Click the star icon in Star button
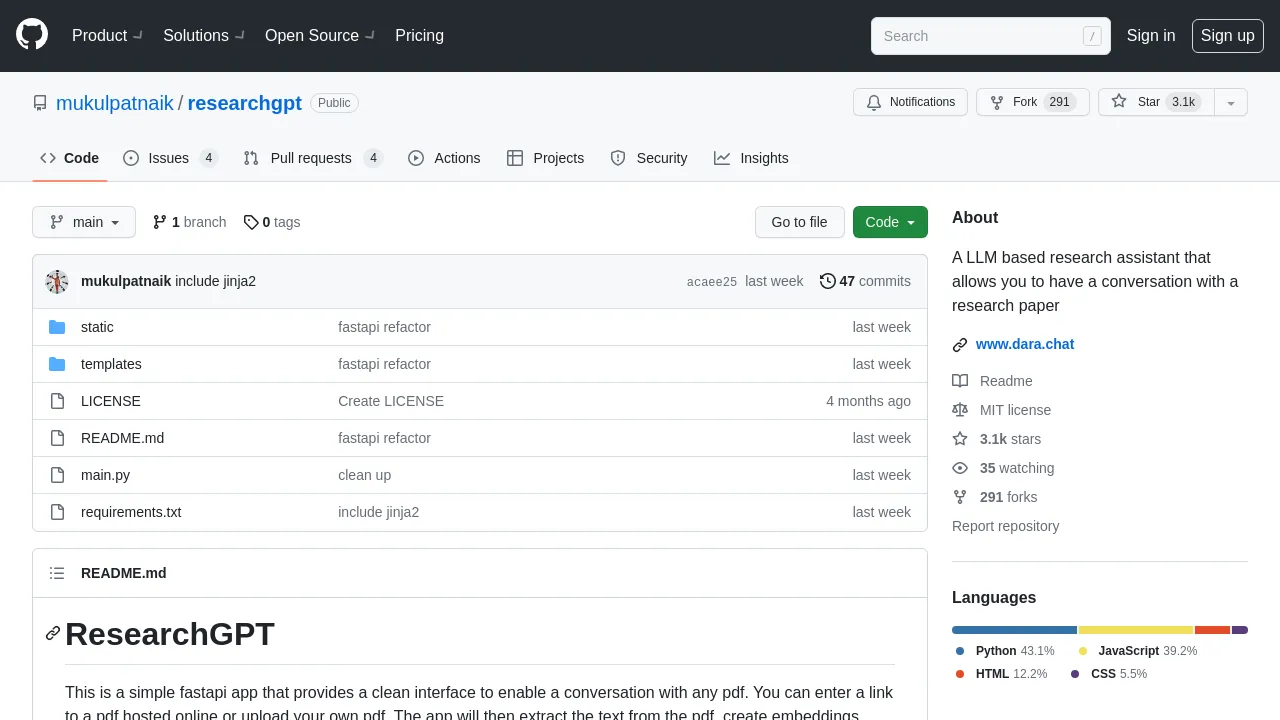1280x720 pixels. click(x=1119, y=102)
